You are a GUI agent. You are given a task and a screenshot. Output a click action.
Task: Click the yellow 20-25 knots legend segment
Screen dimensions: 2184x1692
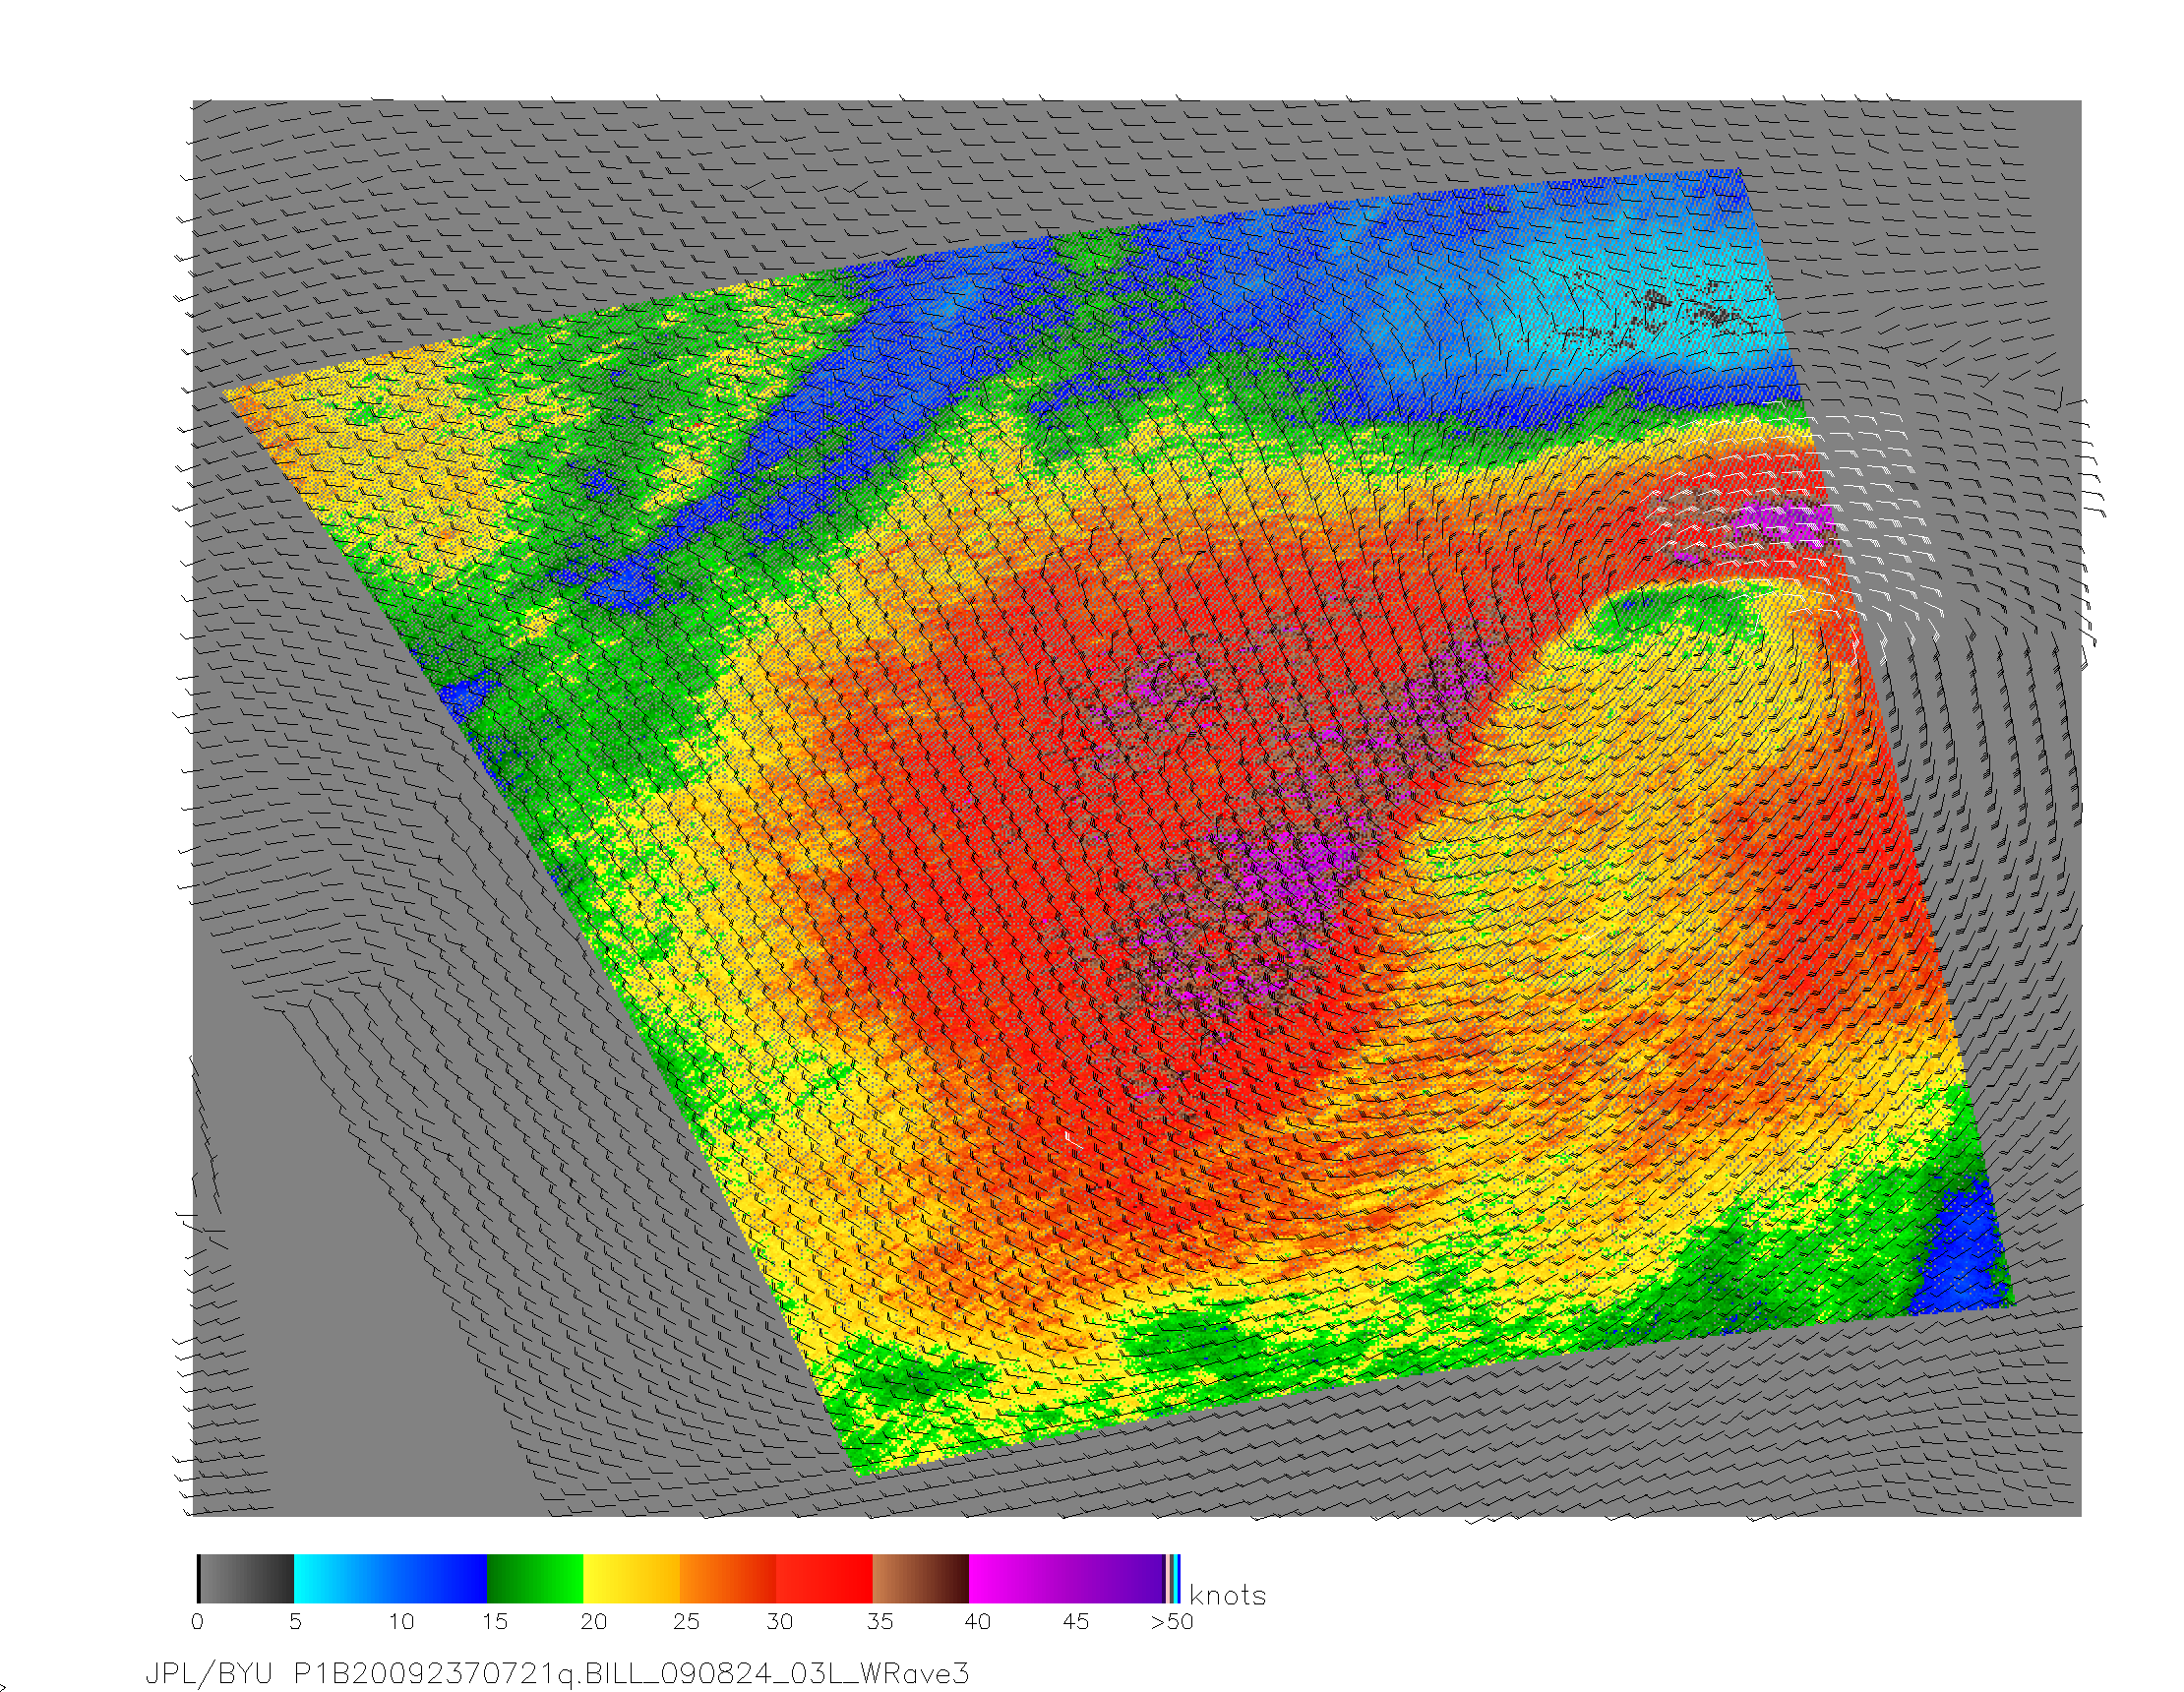pos(632,1579)
